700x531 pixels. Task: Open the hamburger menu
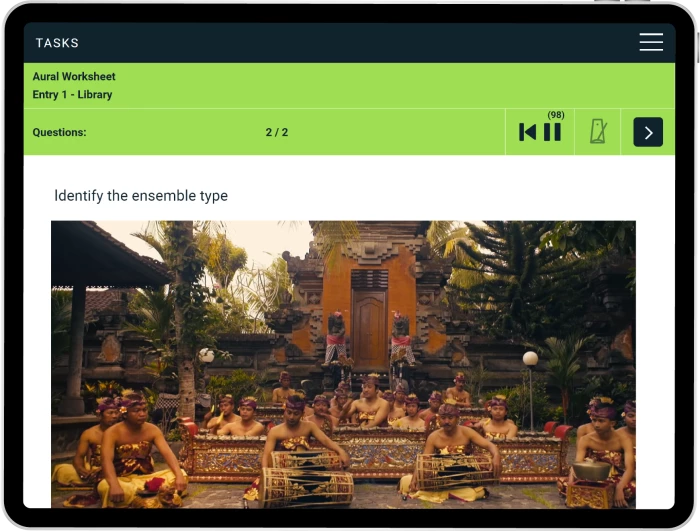click(651, 42)
